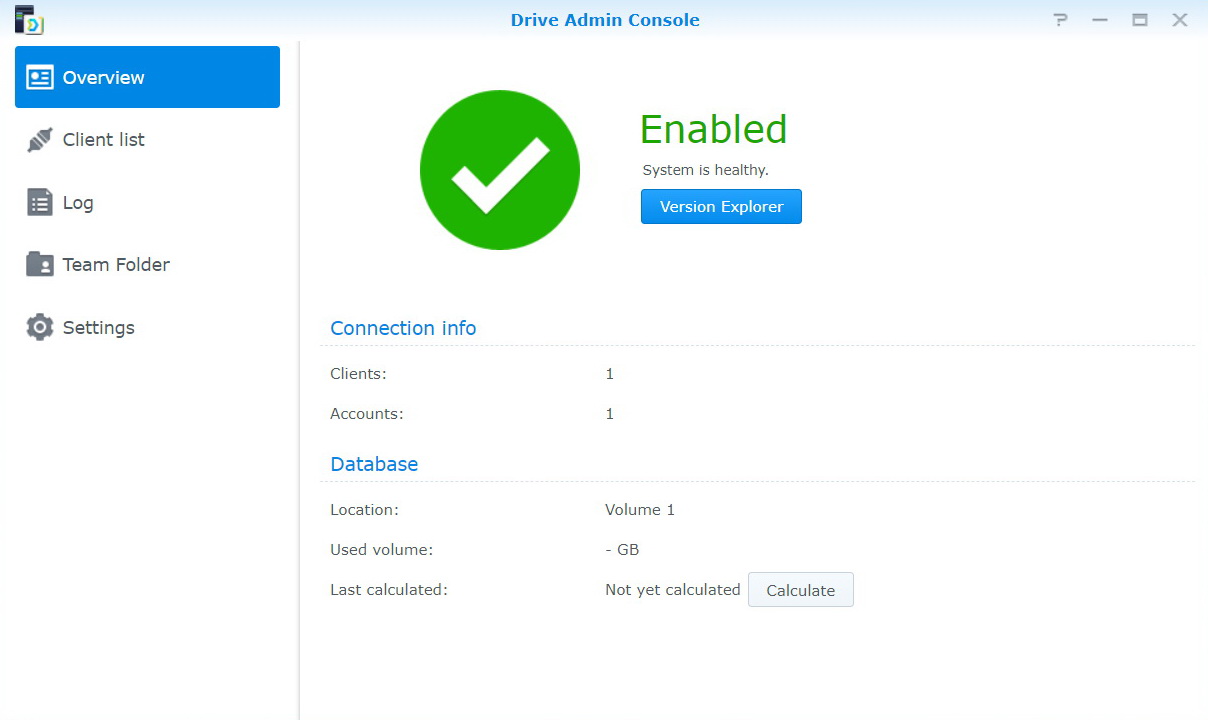Click the Clients: label
The width and height of the screenshot is (1208, 720).
pyautogui.click(x=358, y=374)
